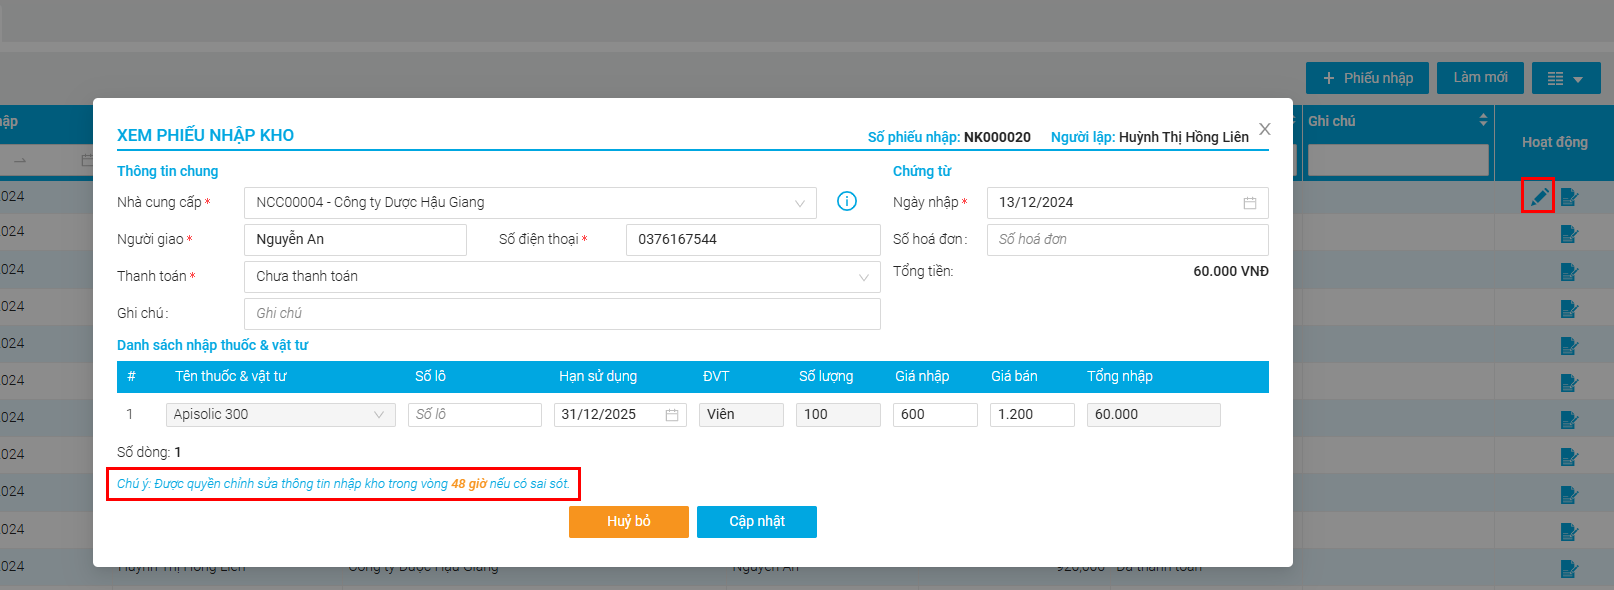Image resolution: width=1614 pixels, height=590 pixels.
Task: Click the 48 giờ notice text
Action: click(x=468, y=484)
